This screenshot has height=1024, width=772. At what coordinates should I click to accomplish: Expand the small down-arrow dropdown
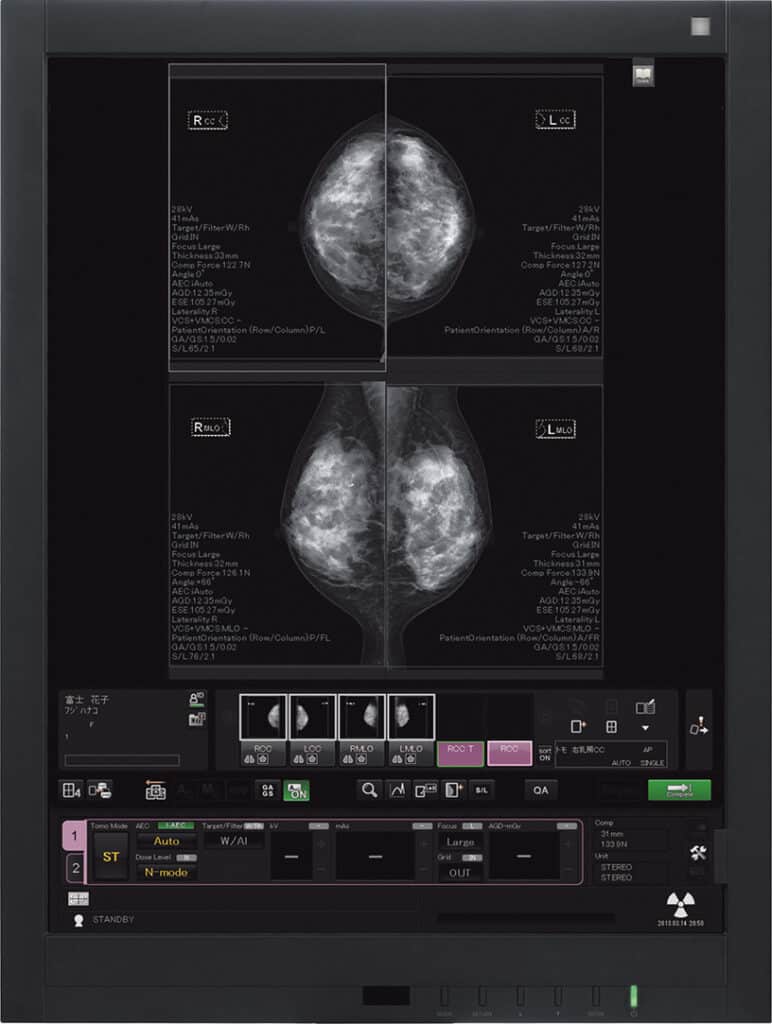pos(645,728)
